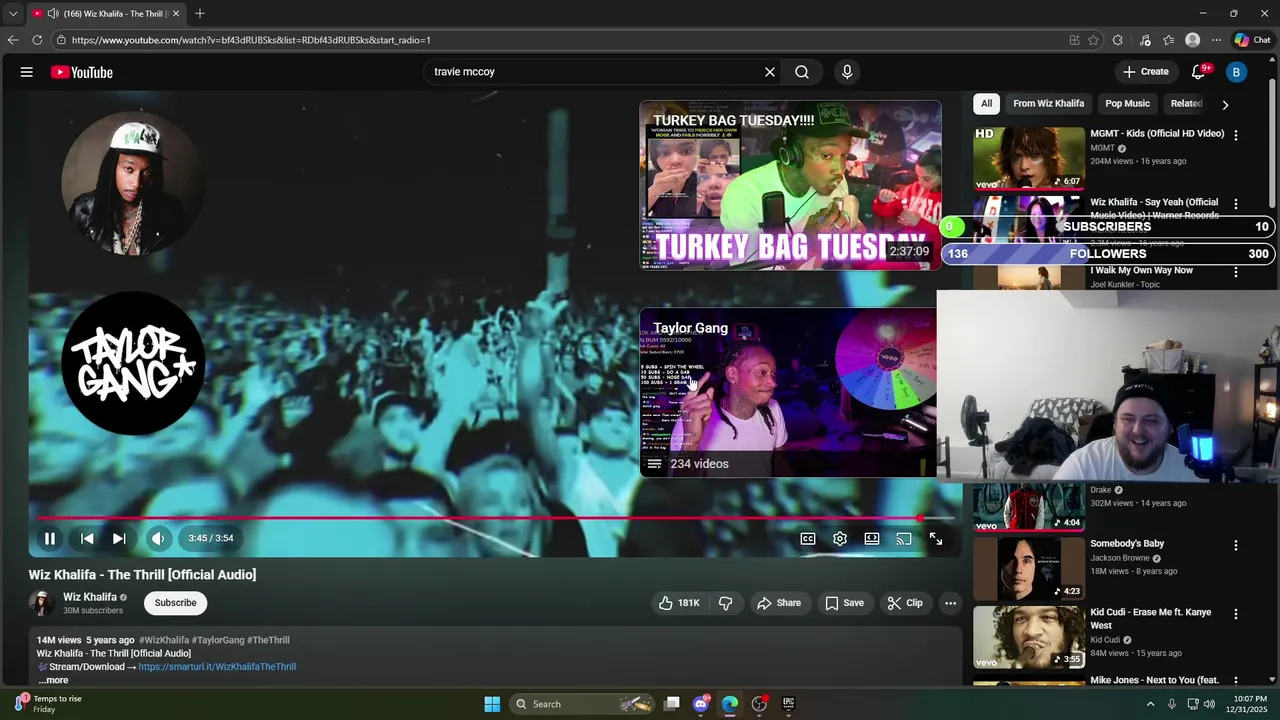Share the Wiz Khalifa video

point(779,603)
